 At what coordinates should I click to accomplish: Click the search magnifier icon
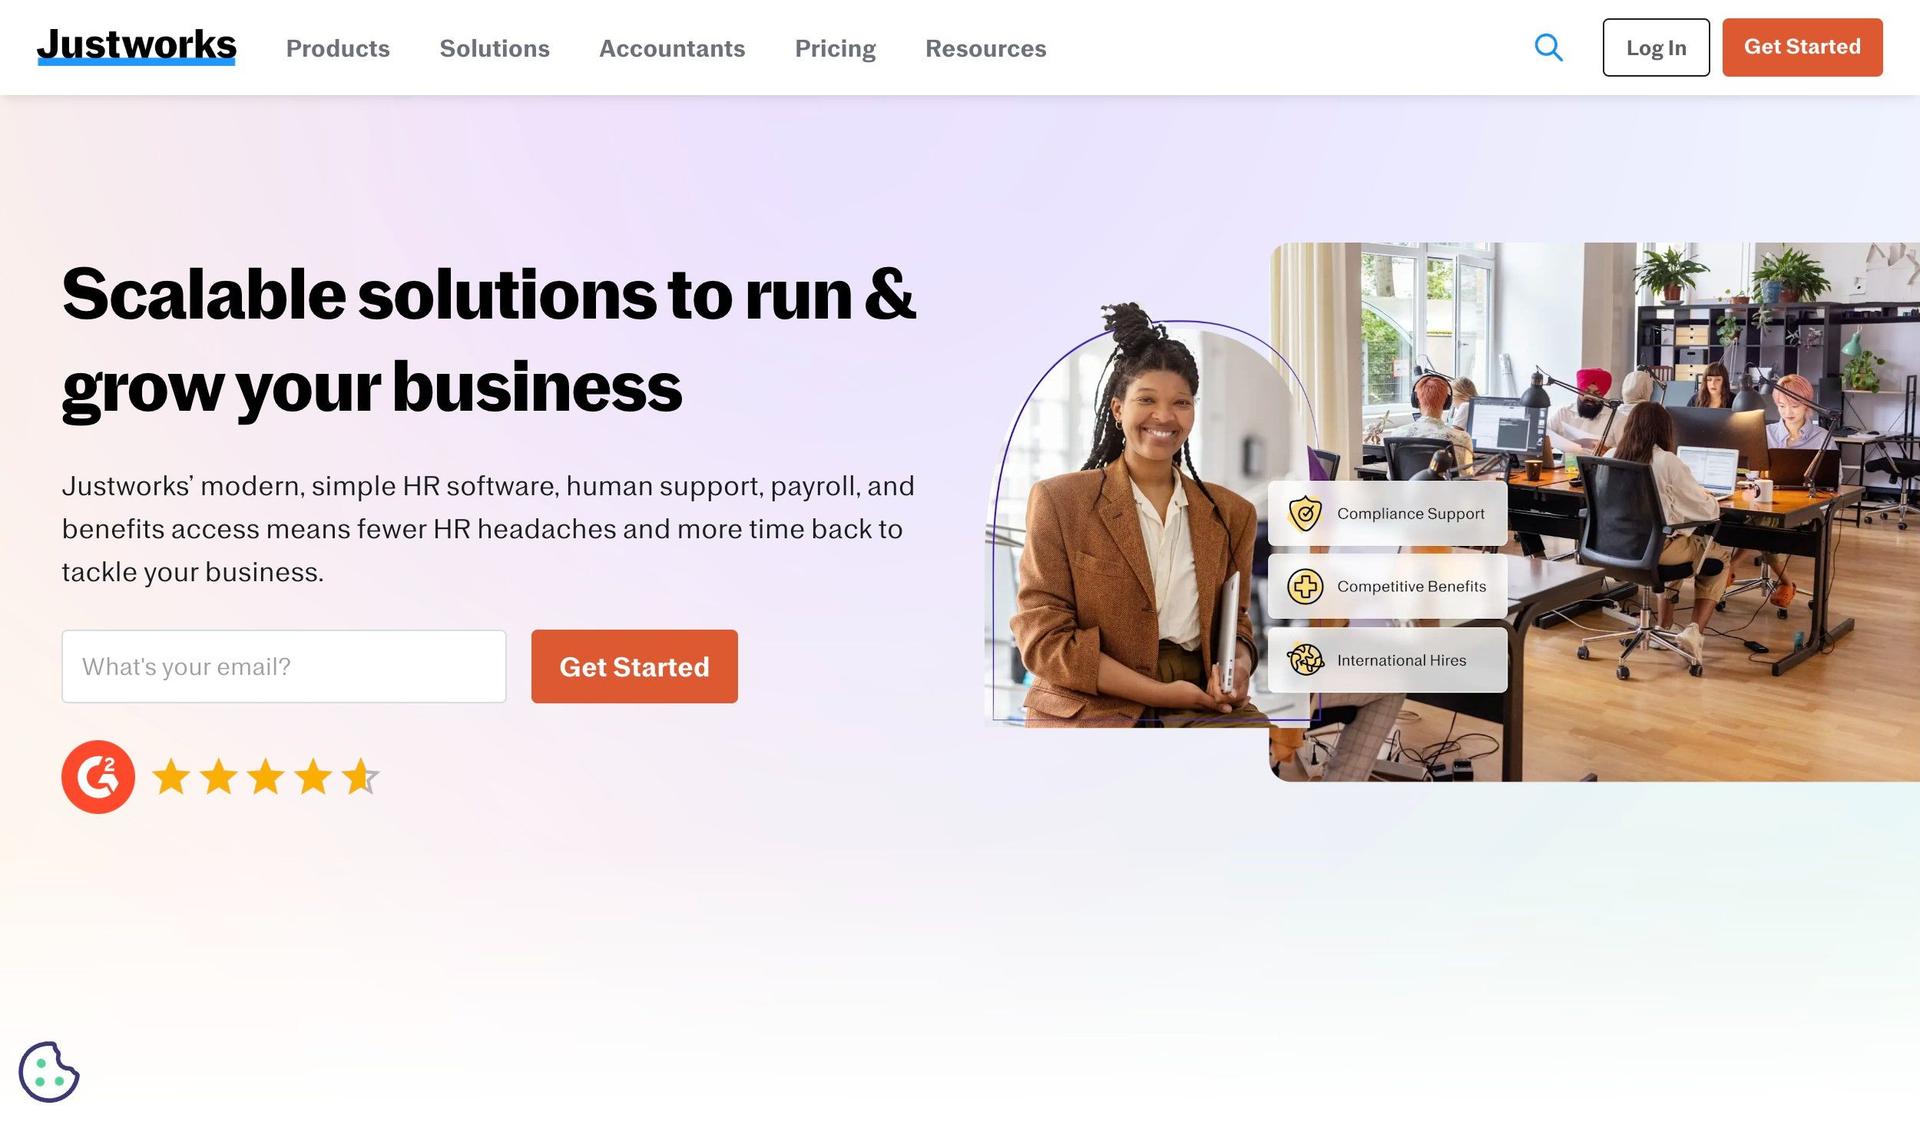point(1548,47)
